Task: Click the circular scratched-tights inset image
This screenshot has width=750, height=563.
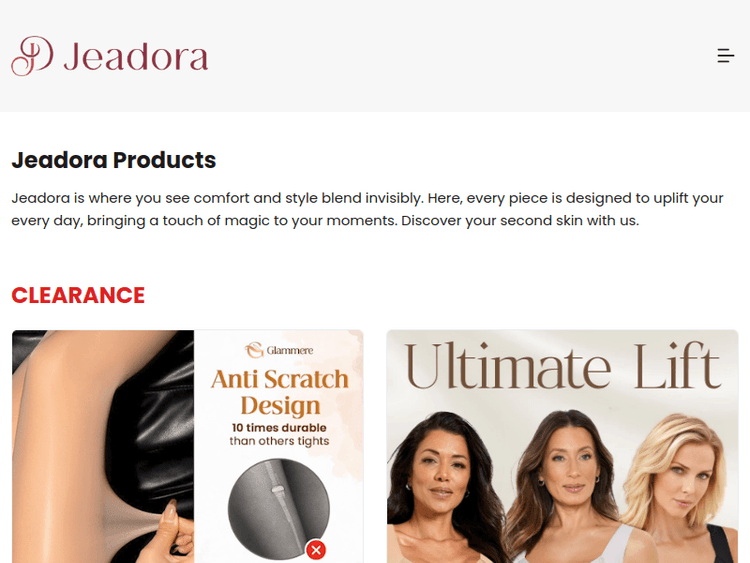Action: [x=279, y=509]
